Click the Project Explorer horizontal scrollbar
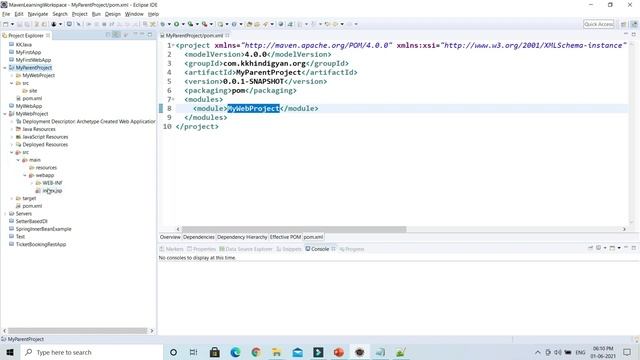640x360 pixels. (78, 331)
